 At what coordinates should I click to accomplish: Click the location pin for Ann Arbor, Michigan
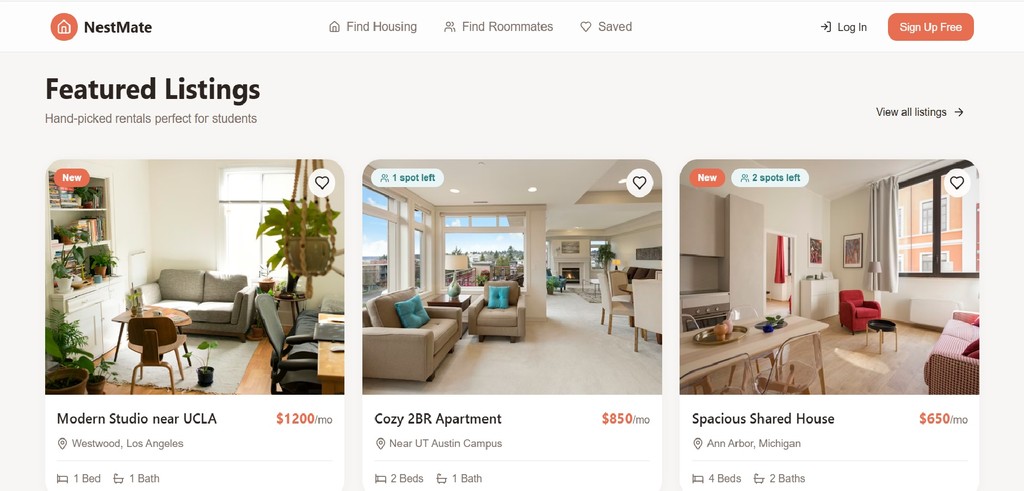tap(697, 444)
